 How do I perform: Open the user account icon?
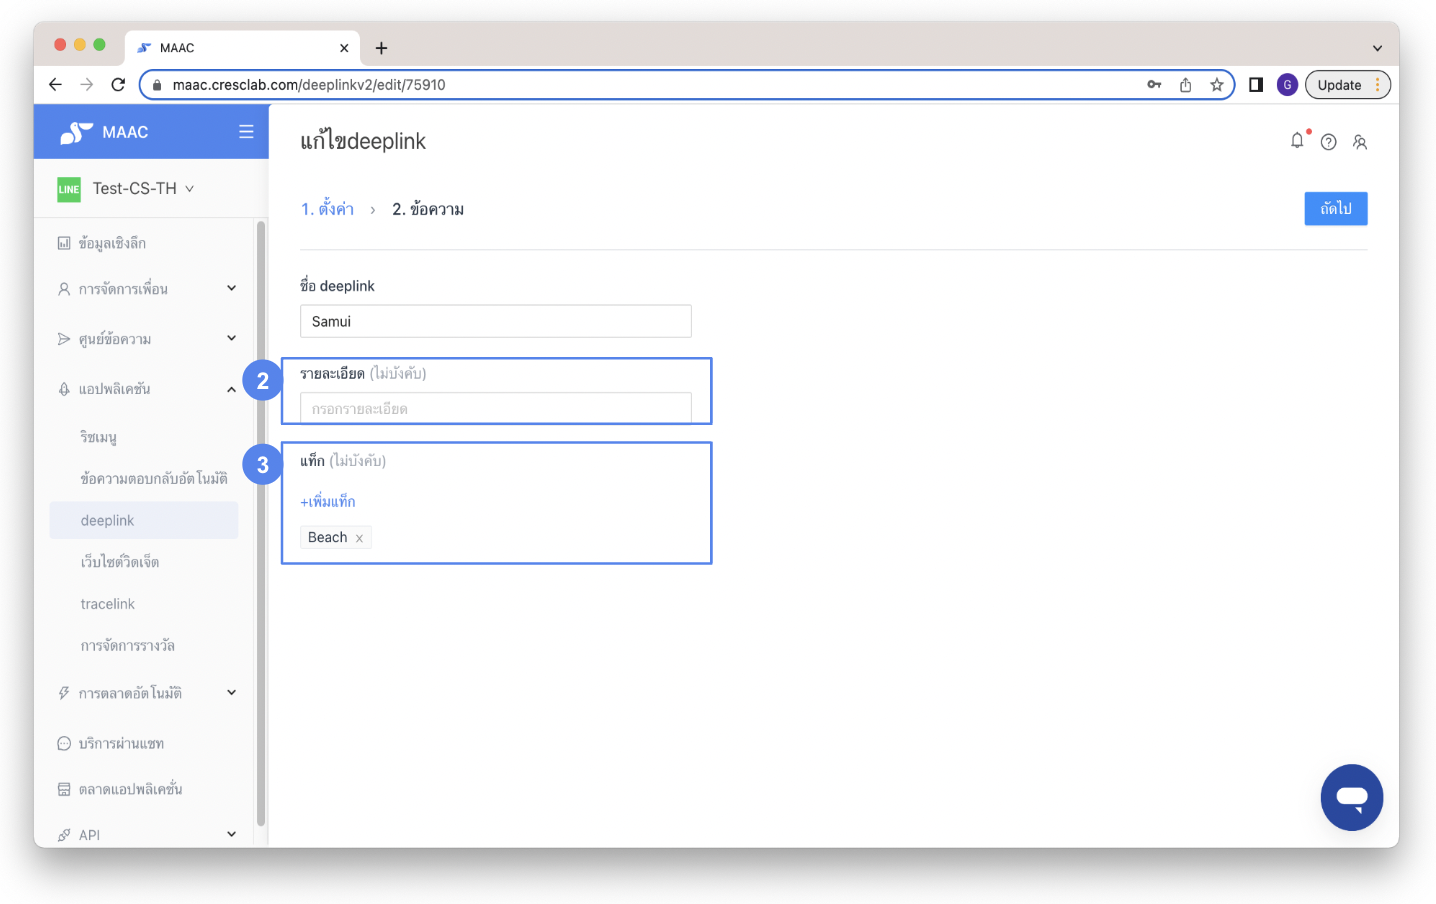(x=1359, y=142)
